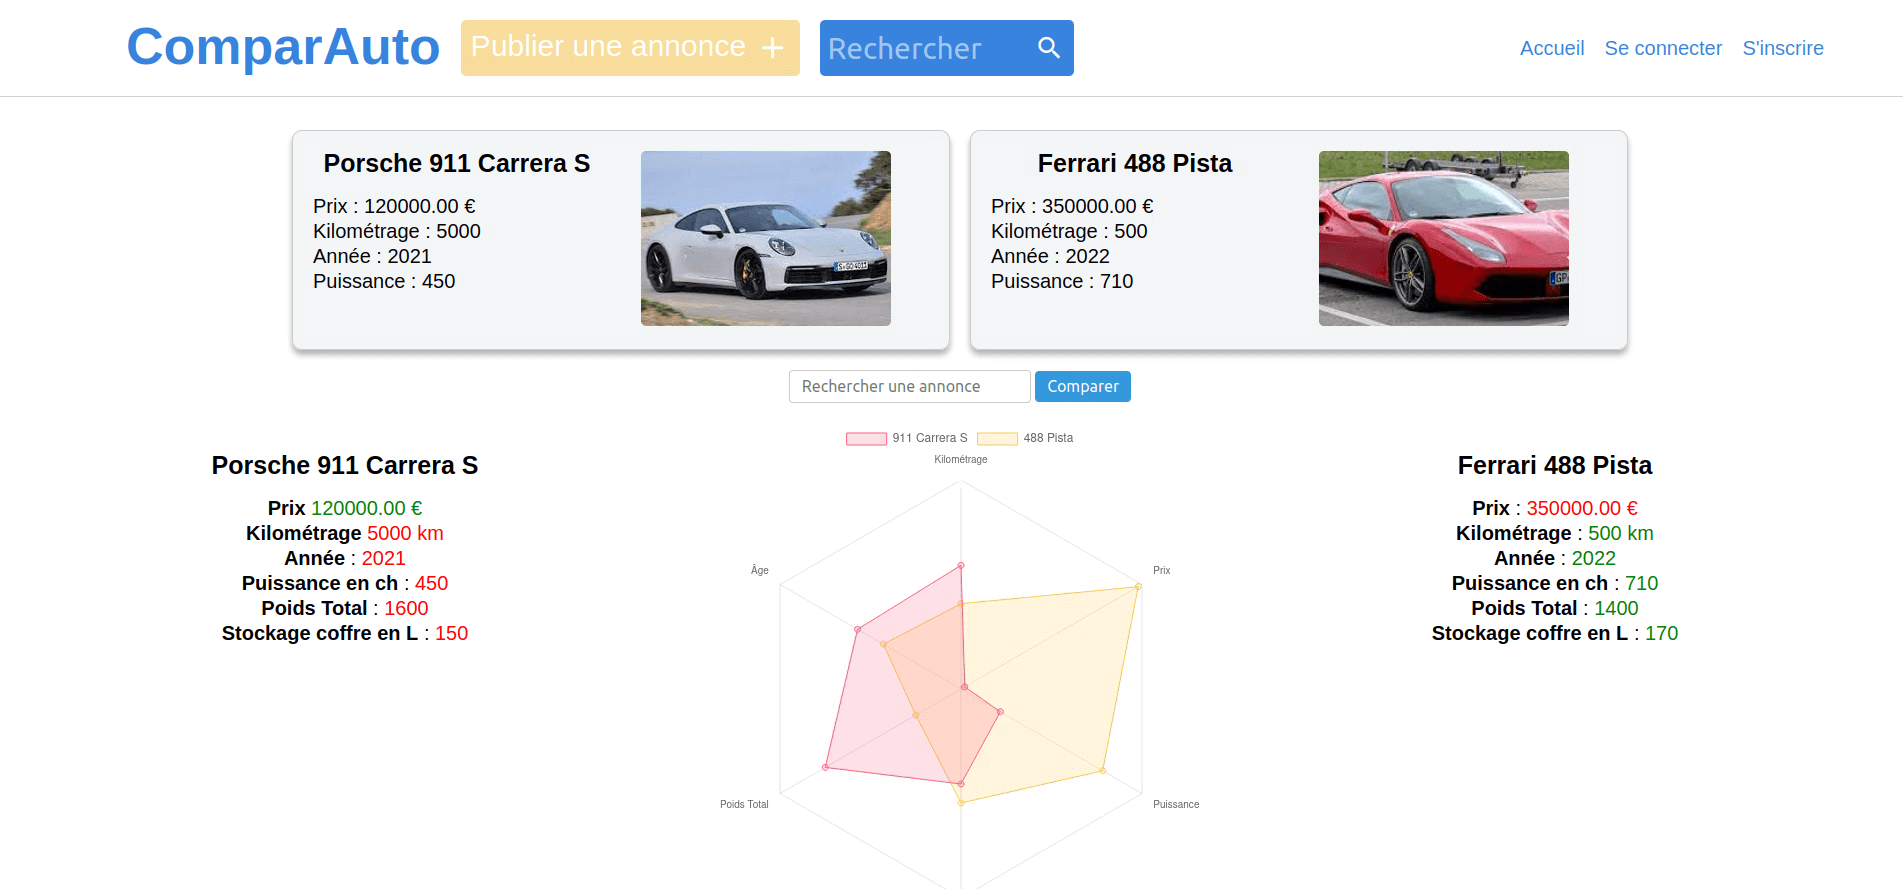Click the Ferrari 488 Pista card title
The width and height of the screenshot is (1903, 889).
1135,163
